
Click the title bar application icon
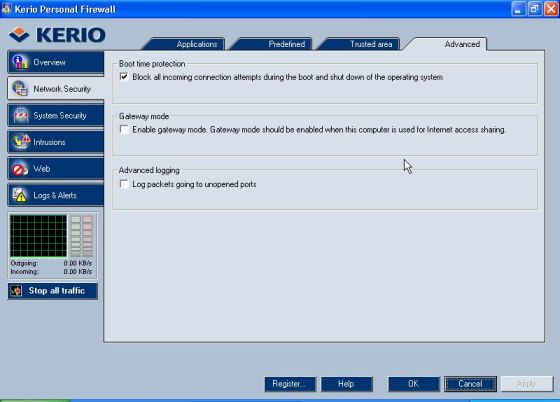(x=6, y=8)
